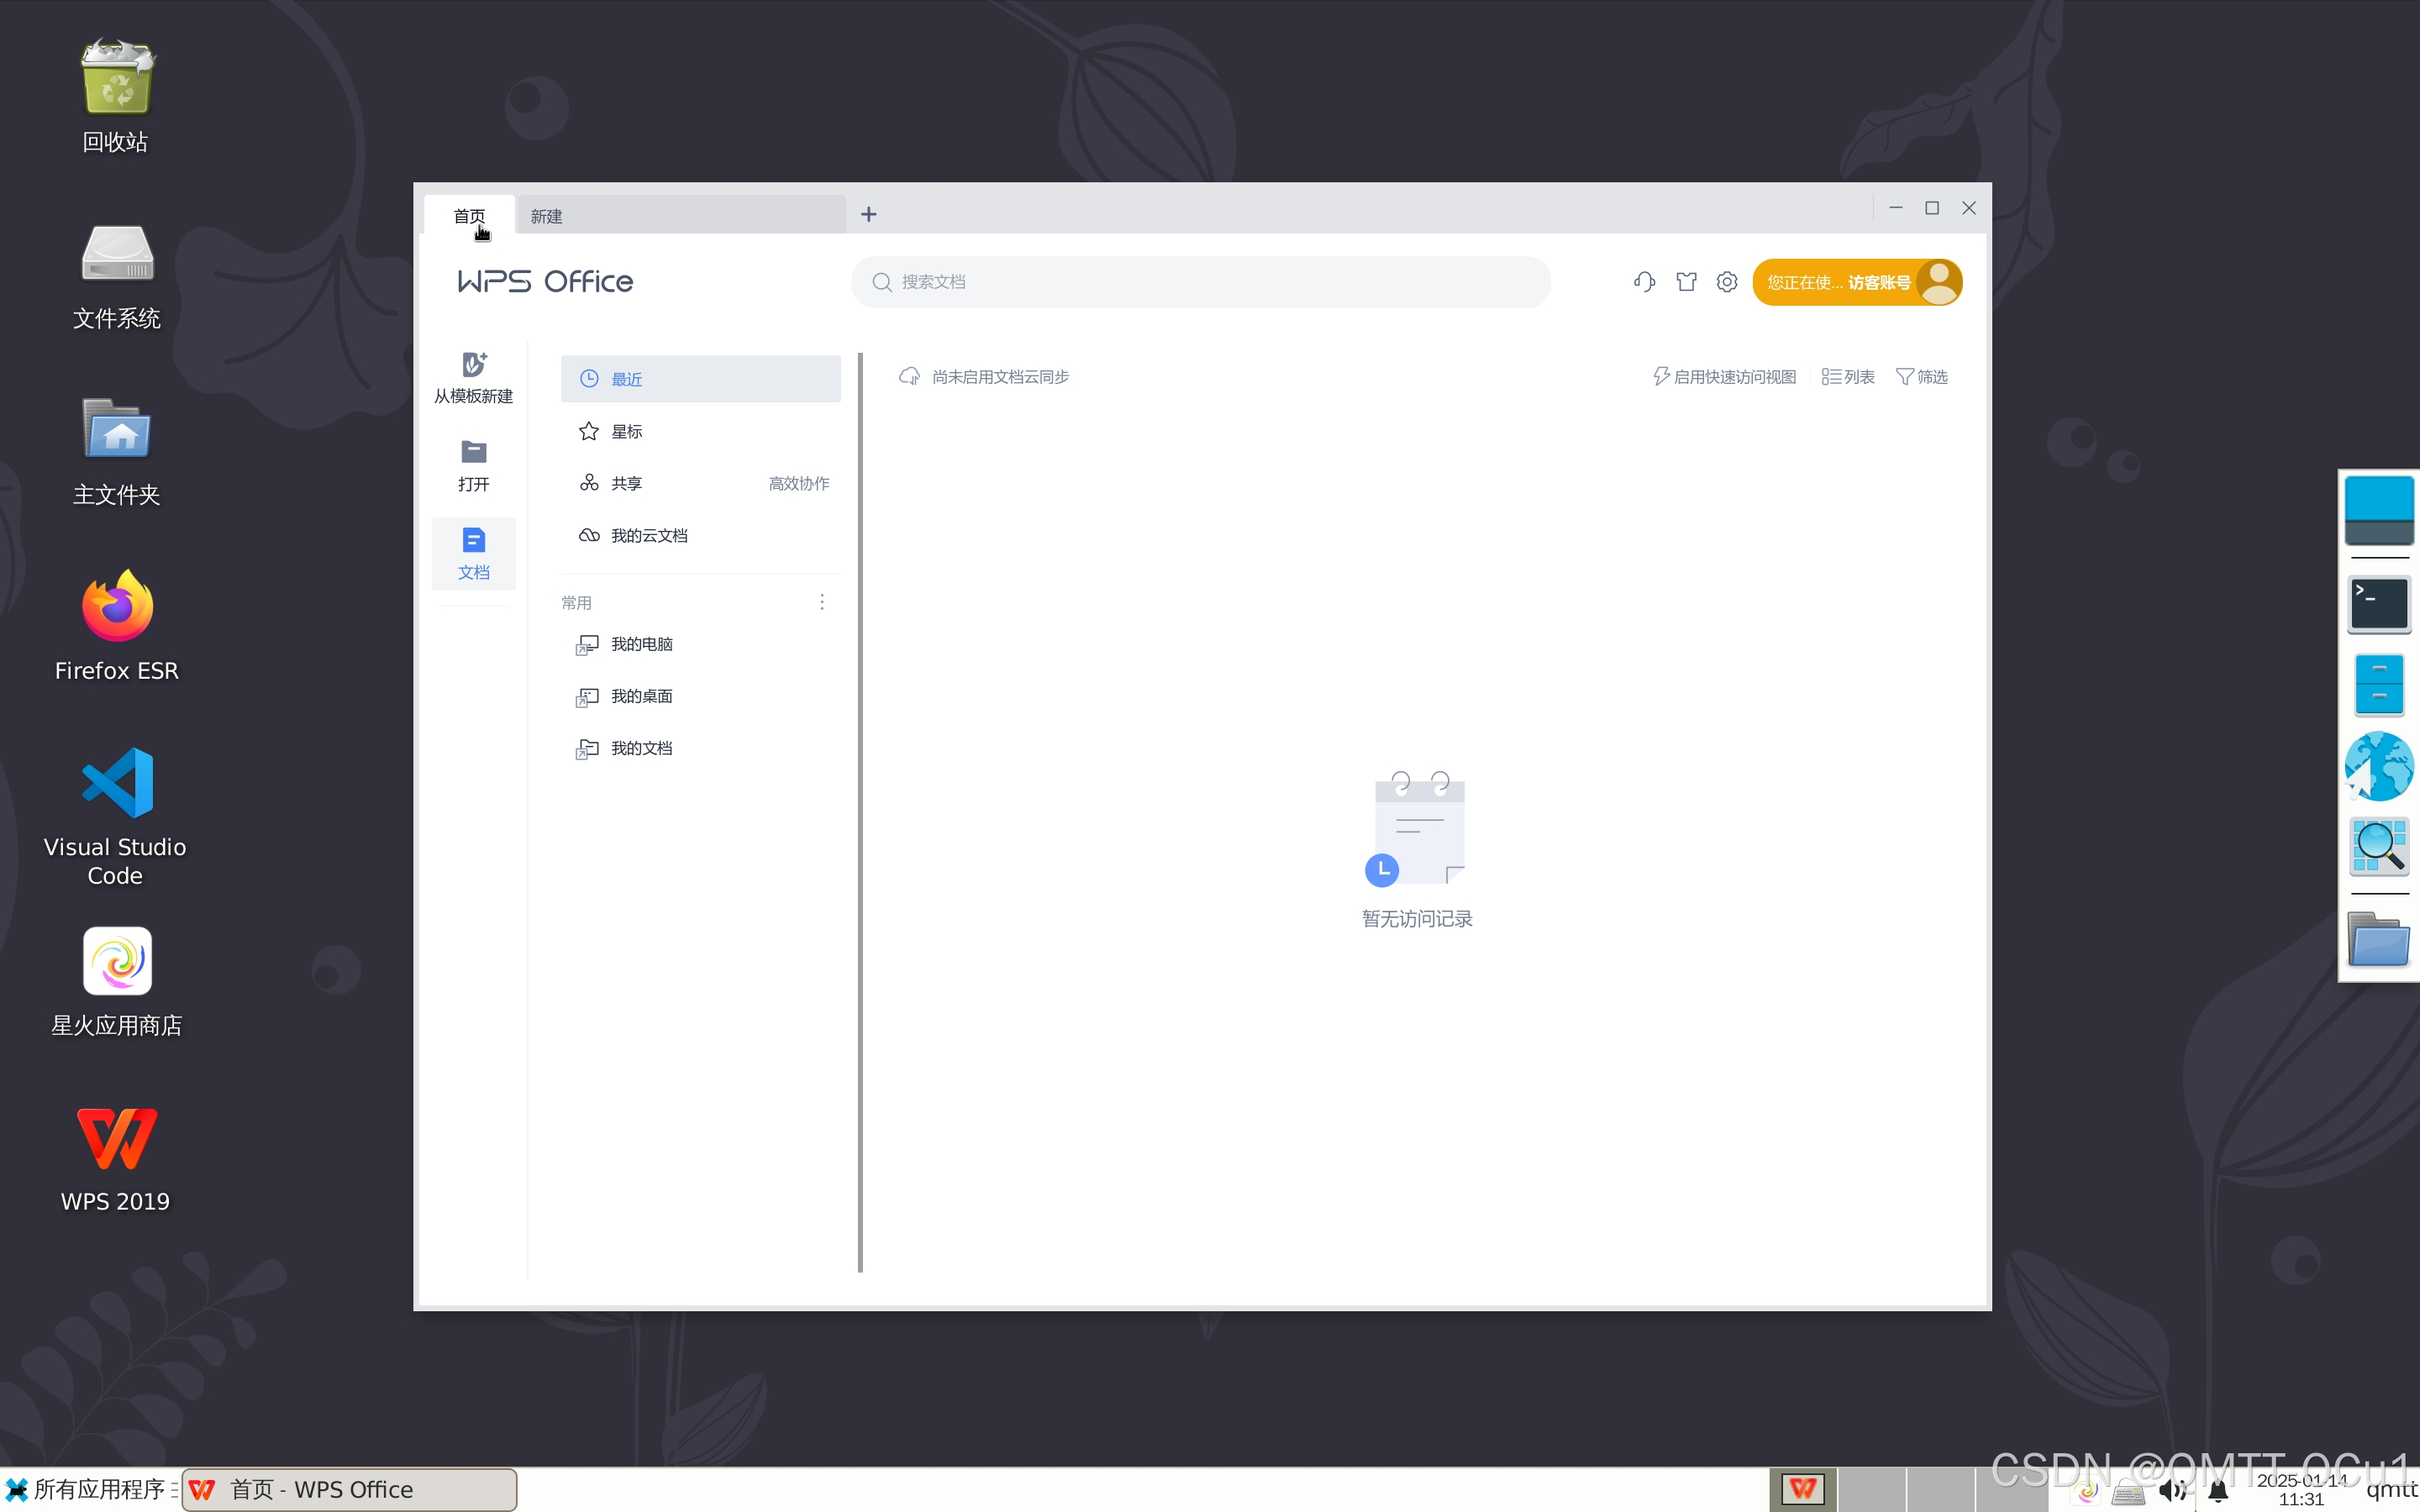Click the cloud sync status icon

pos(909,376)
